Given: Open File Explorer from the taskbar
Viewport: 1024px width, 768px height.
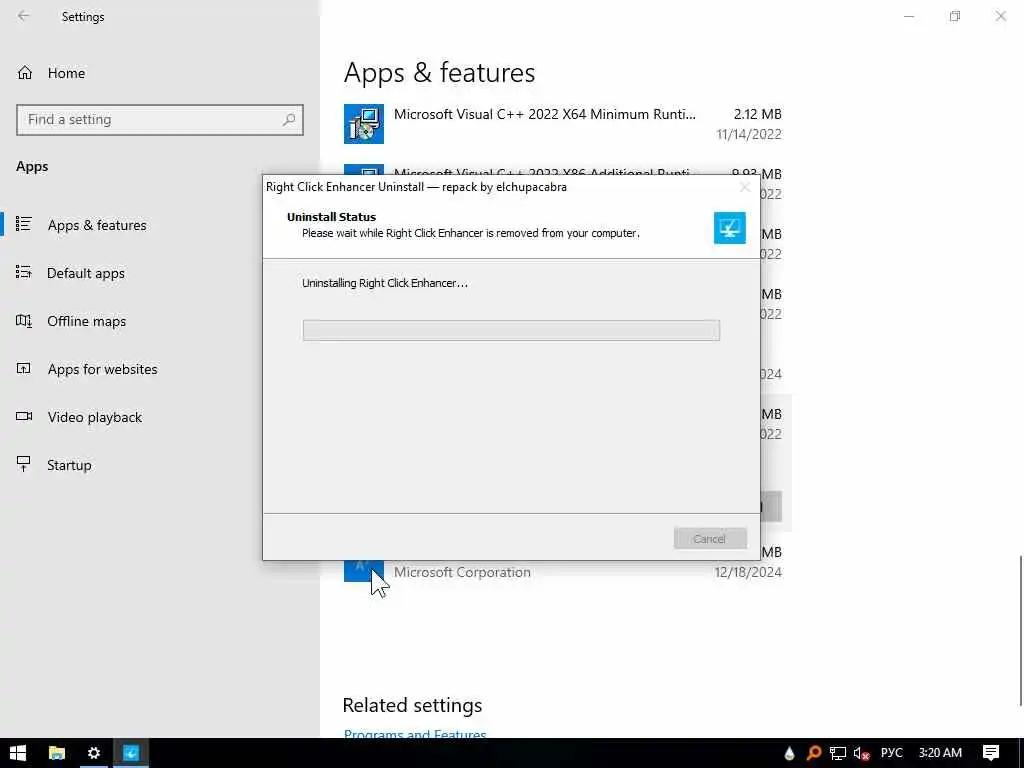Looking at the screenshot, I should coord(57,753).
